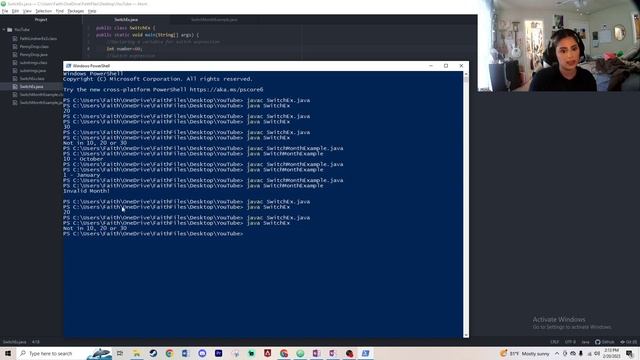Open Premiere Pro from the taskbar
640x360 pixels.
[218, 353]
